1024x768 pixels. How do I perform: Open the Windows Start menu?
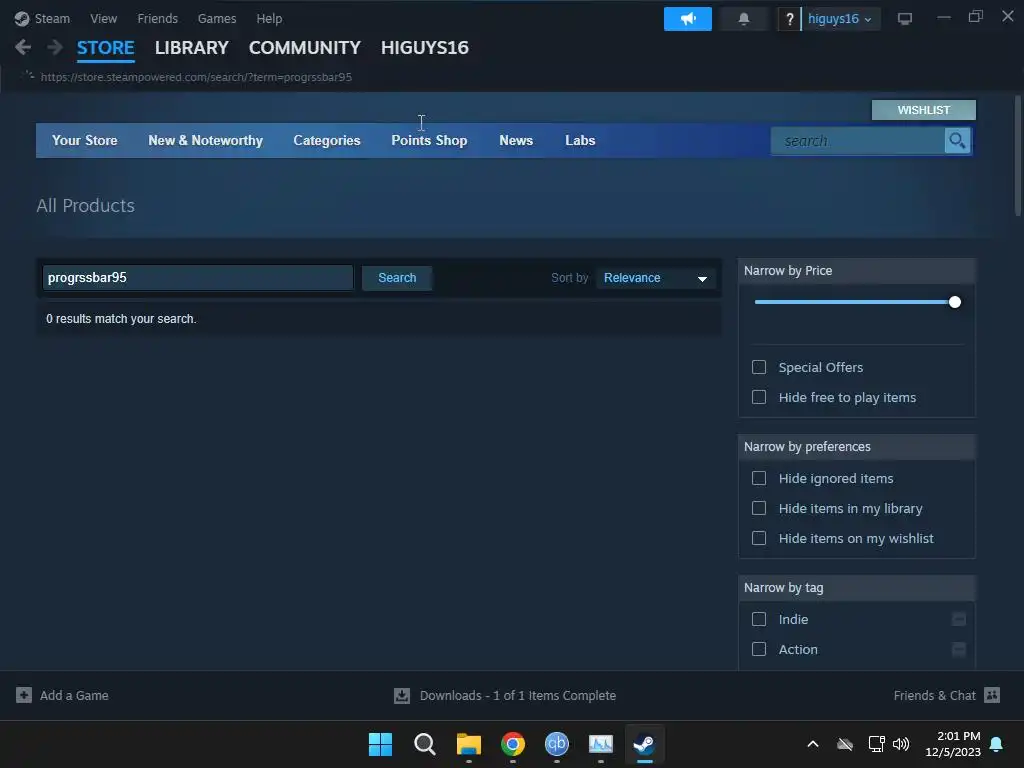[380, 744]
